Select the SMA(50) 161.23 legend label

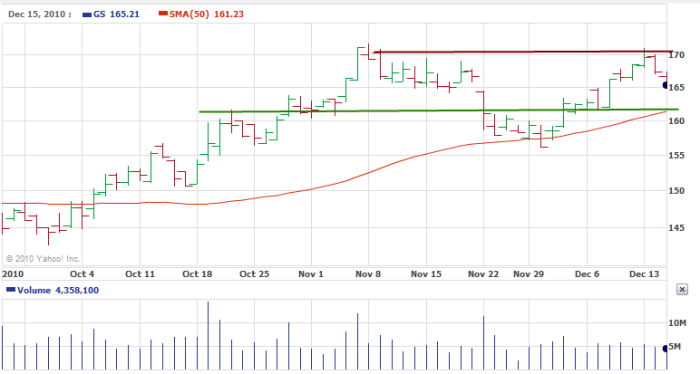coord(206,14)
